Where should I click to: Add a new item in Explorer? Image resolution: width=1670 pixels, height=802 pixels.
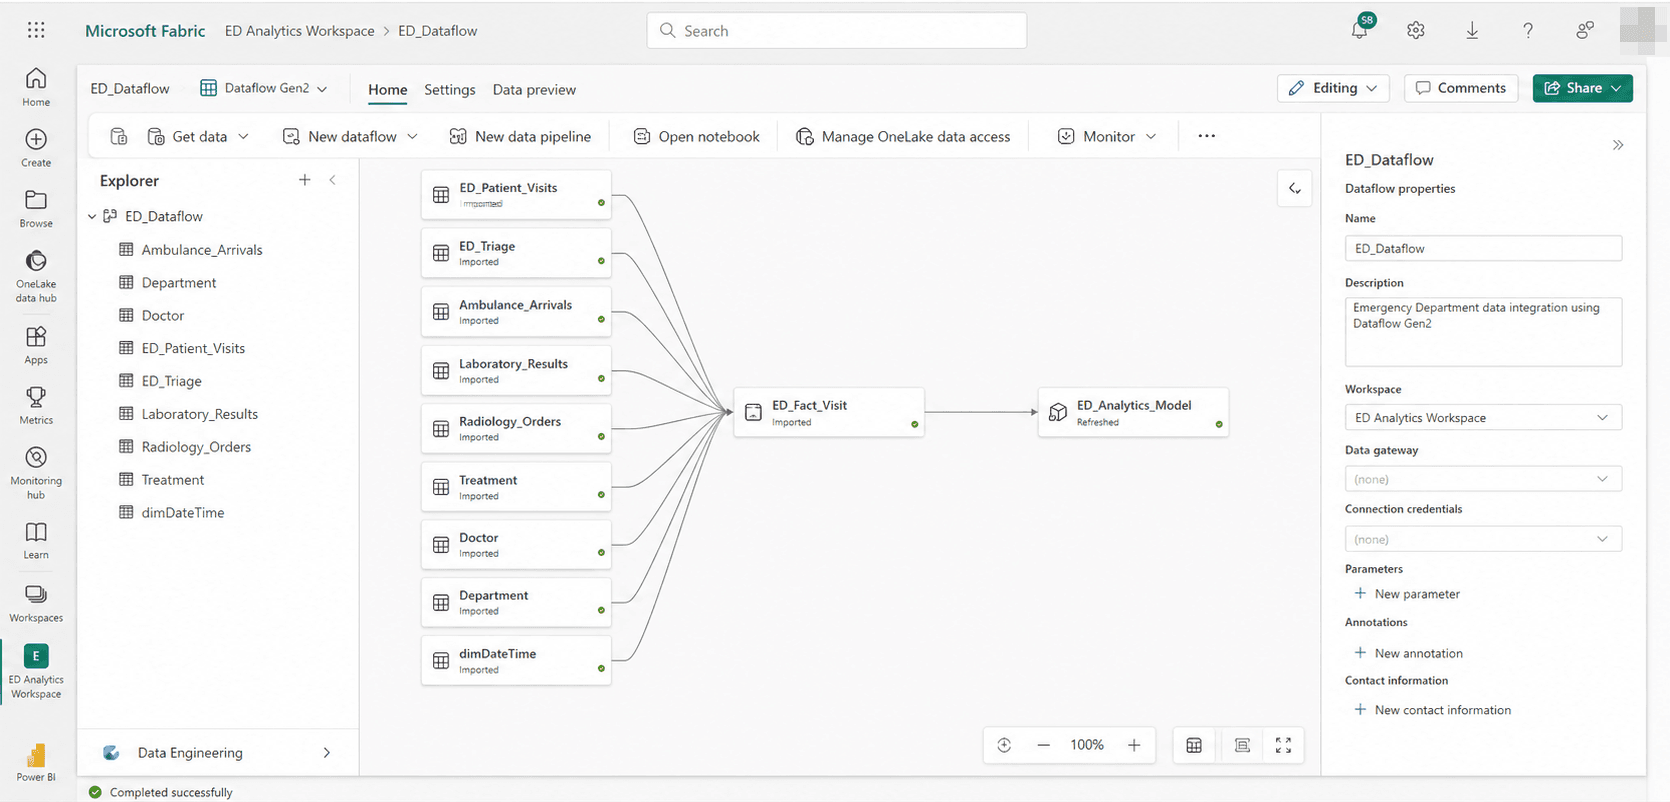tap(305, 180)
